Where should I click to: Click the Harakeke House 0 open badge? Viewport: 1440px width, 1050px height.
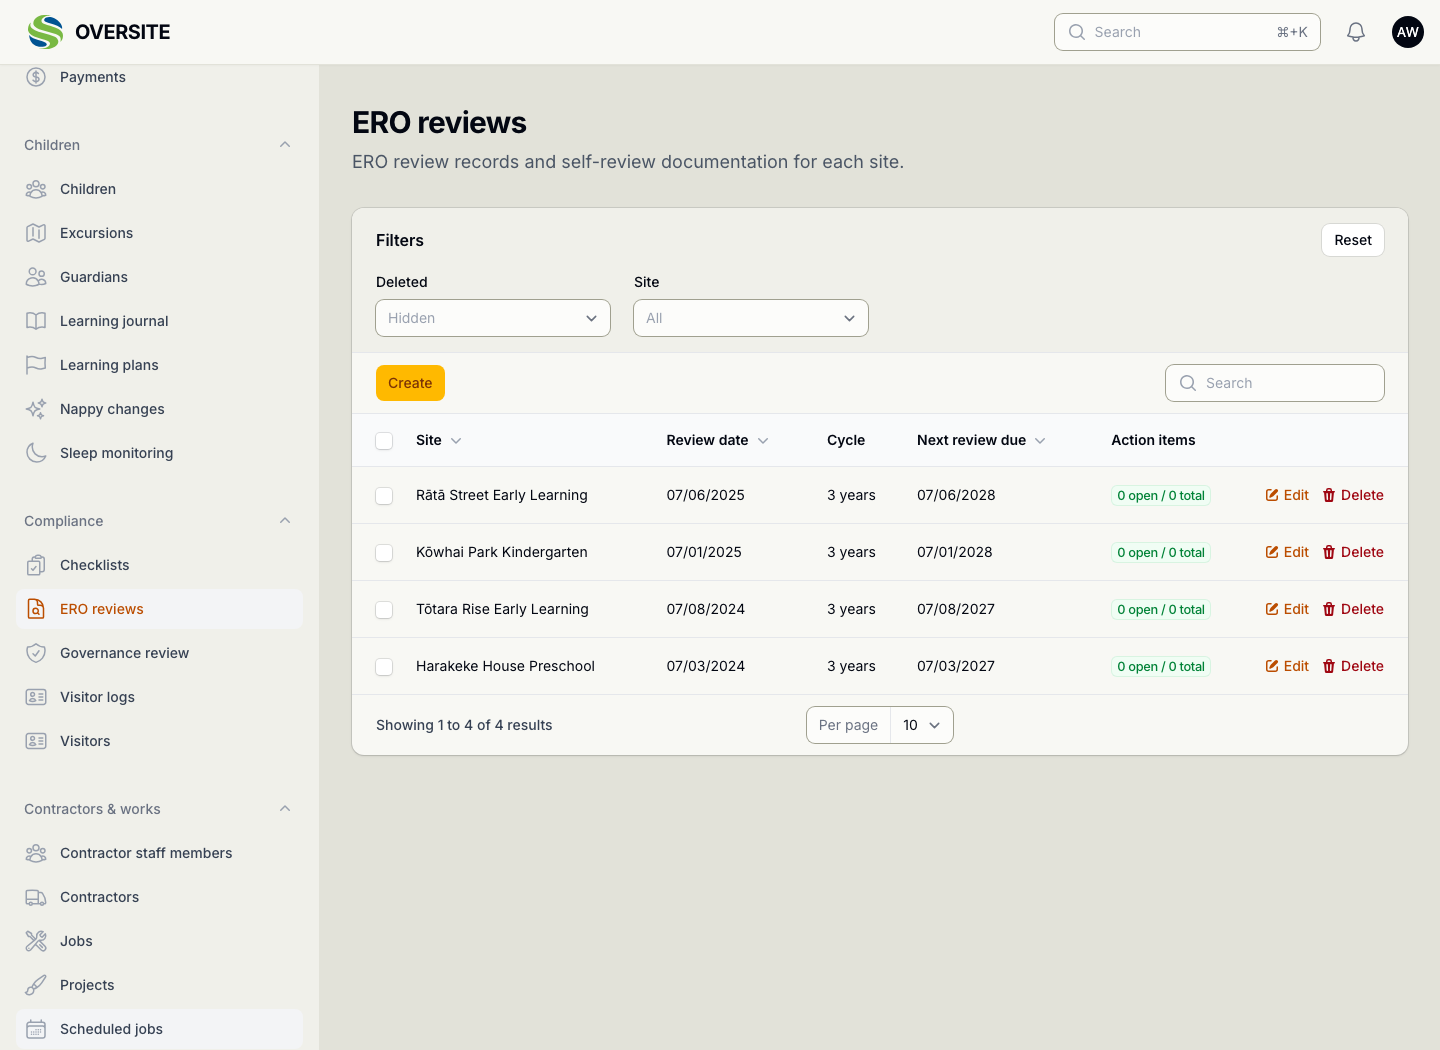click(x=1161, y=666)
